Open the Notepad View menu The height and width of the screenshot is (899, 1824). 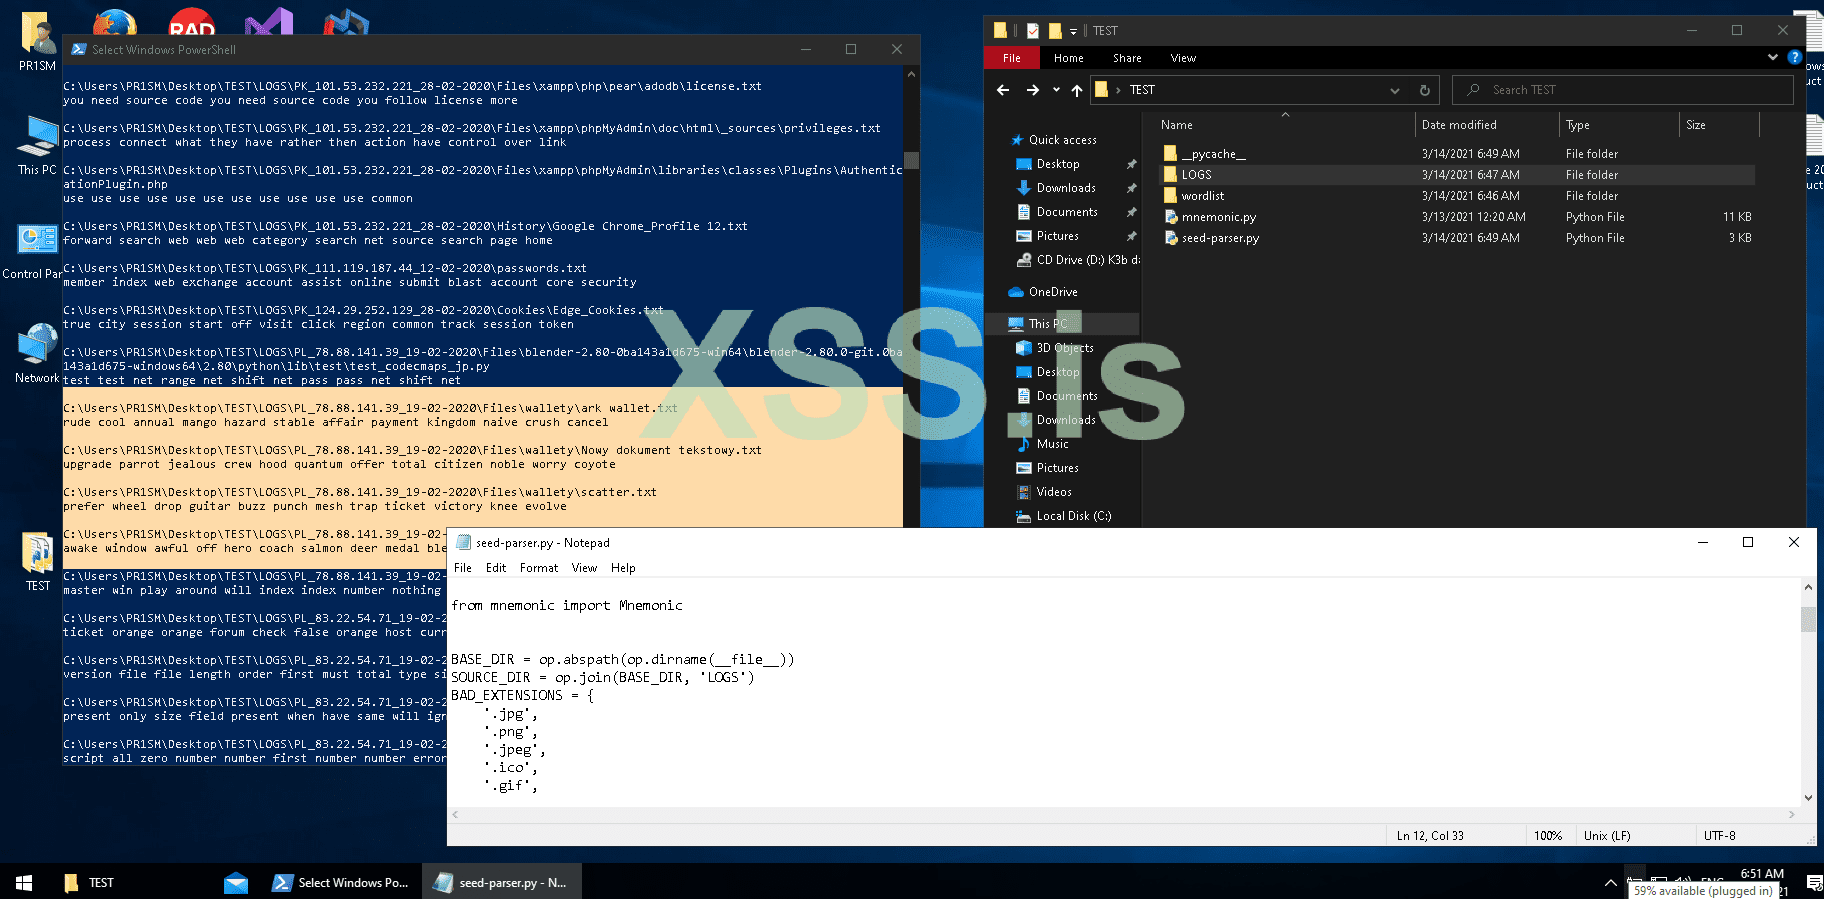(x=584, y=568)
